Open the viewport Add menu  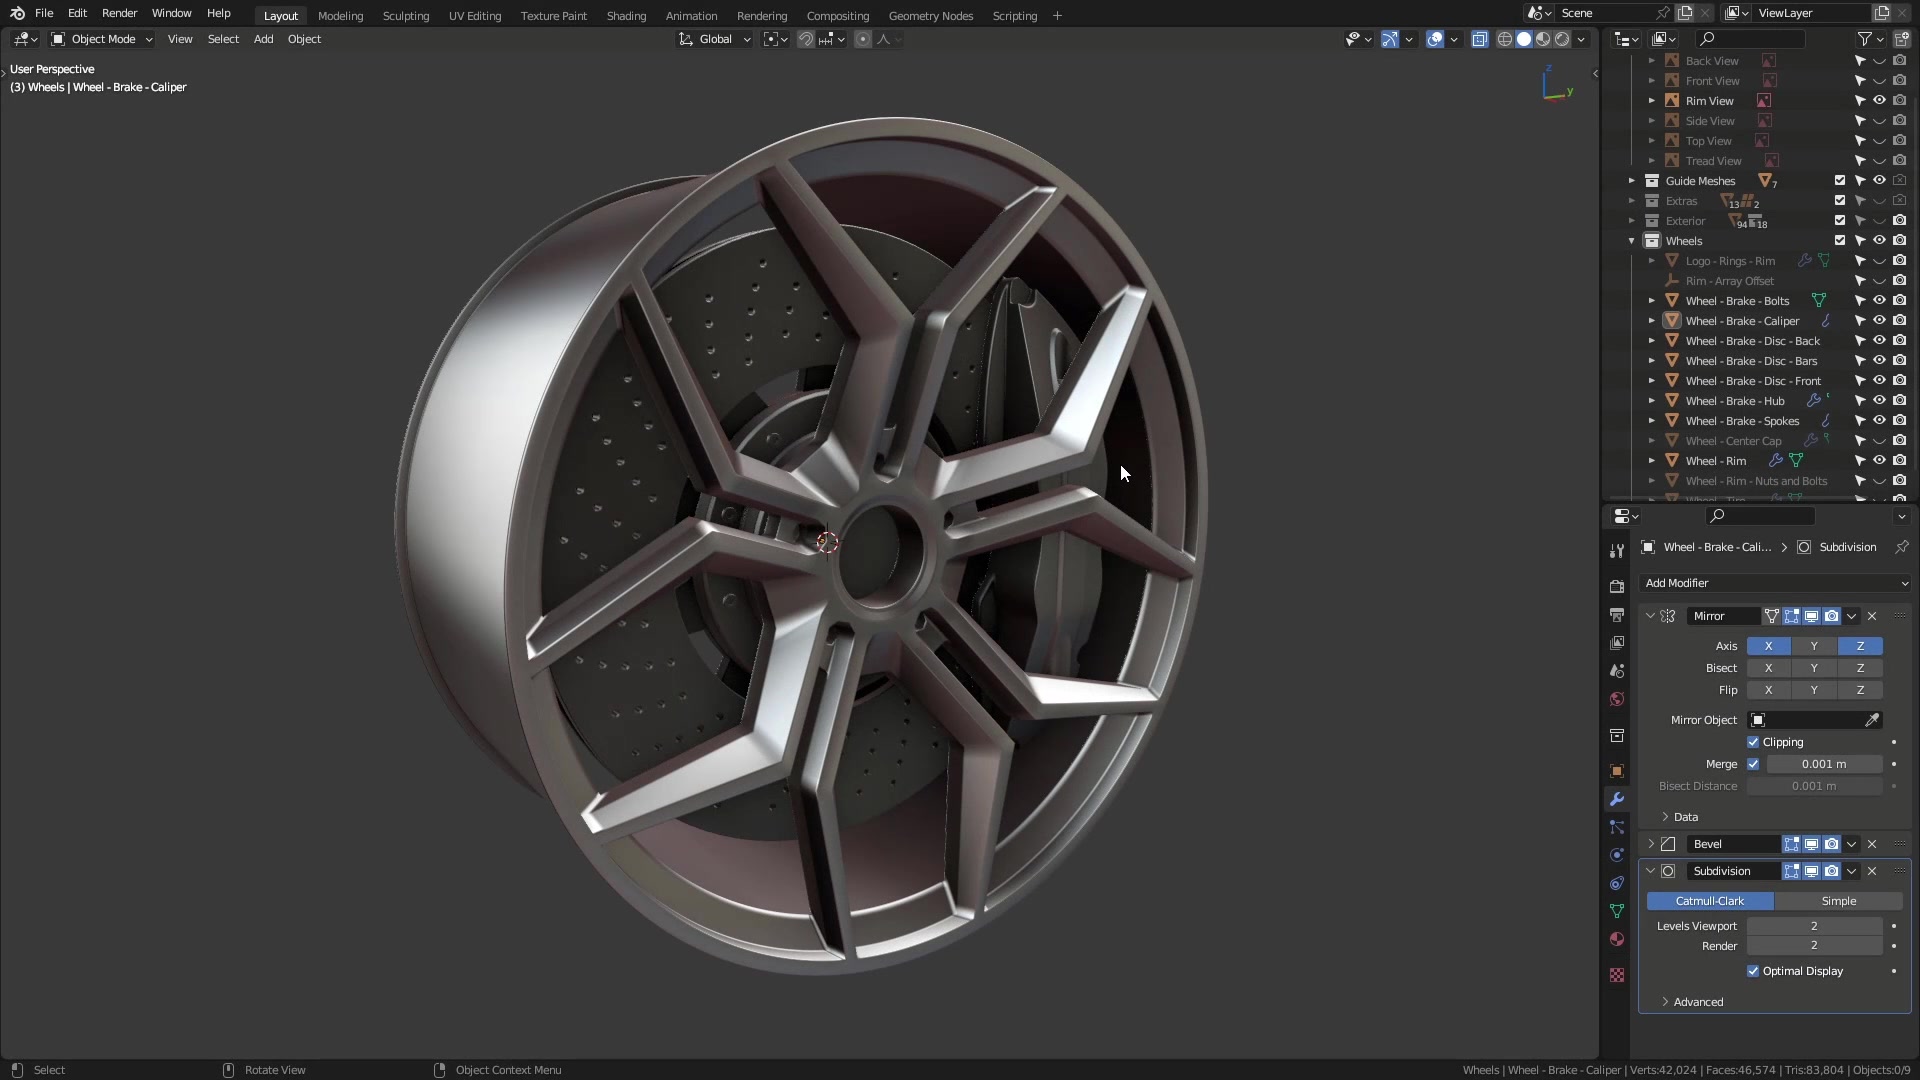(x=263, y=39)
